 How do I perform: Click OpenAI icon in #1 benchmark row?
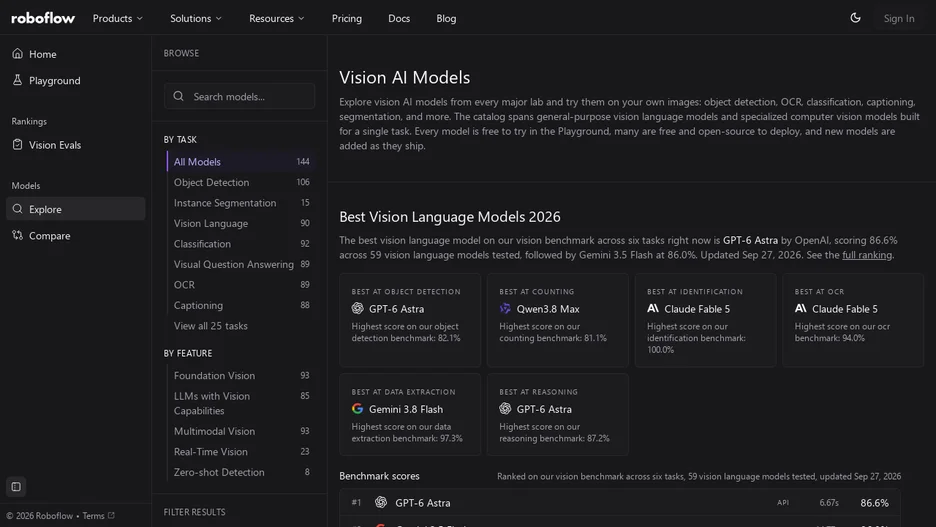(381, 503)
